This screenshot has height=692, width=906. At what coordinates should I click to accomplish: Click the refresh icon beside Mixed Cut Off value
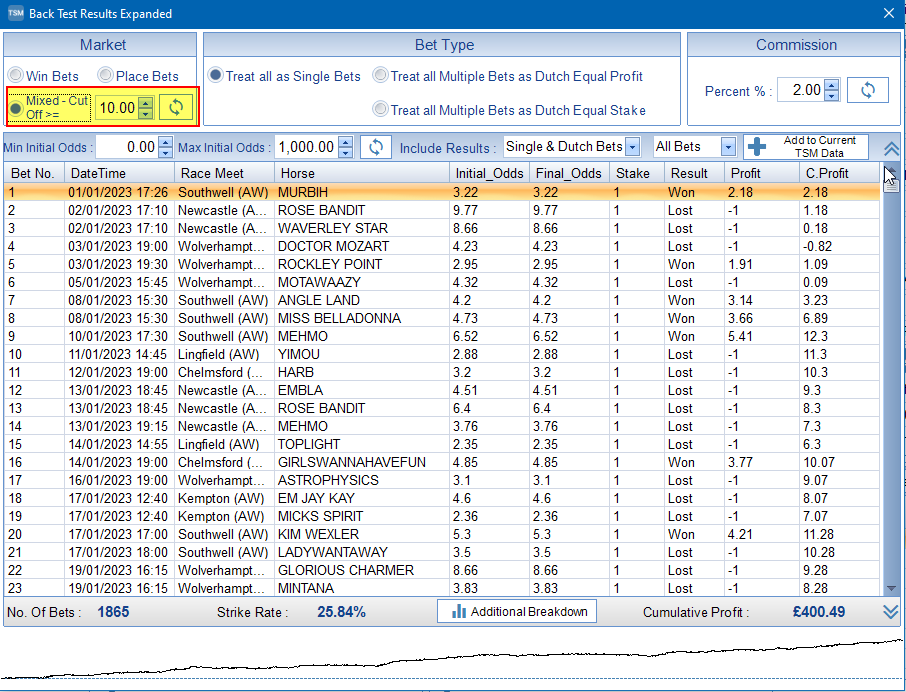click(x=176, y=107)
